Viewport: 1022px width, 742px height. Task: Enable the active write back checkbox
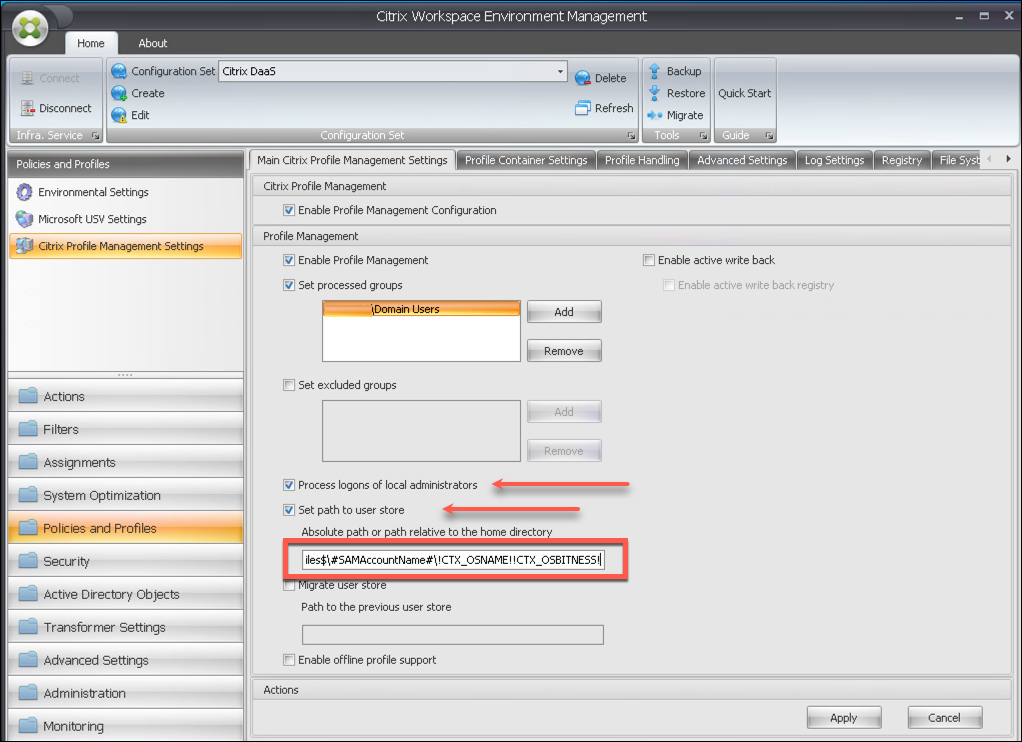tap(649, 260)
